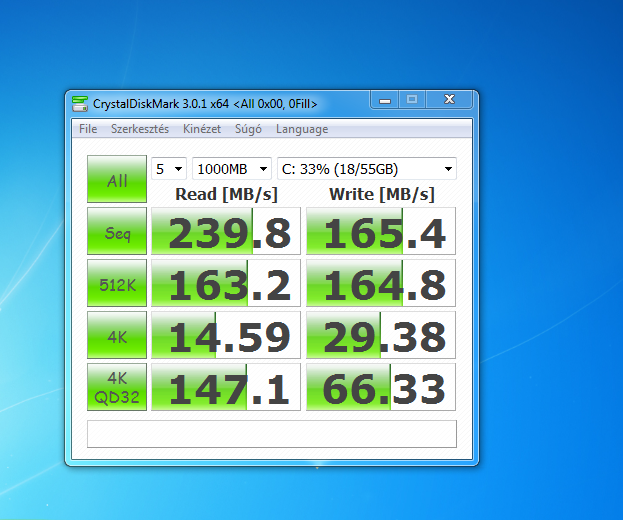Open the File menu
Viewport: 623px width, 520px height.
tap(88, 129)
